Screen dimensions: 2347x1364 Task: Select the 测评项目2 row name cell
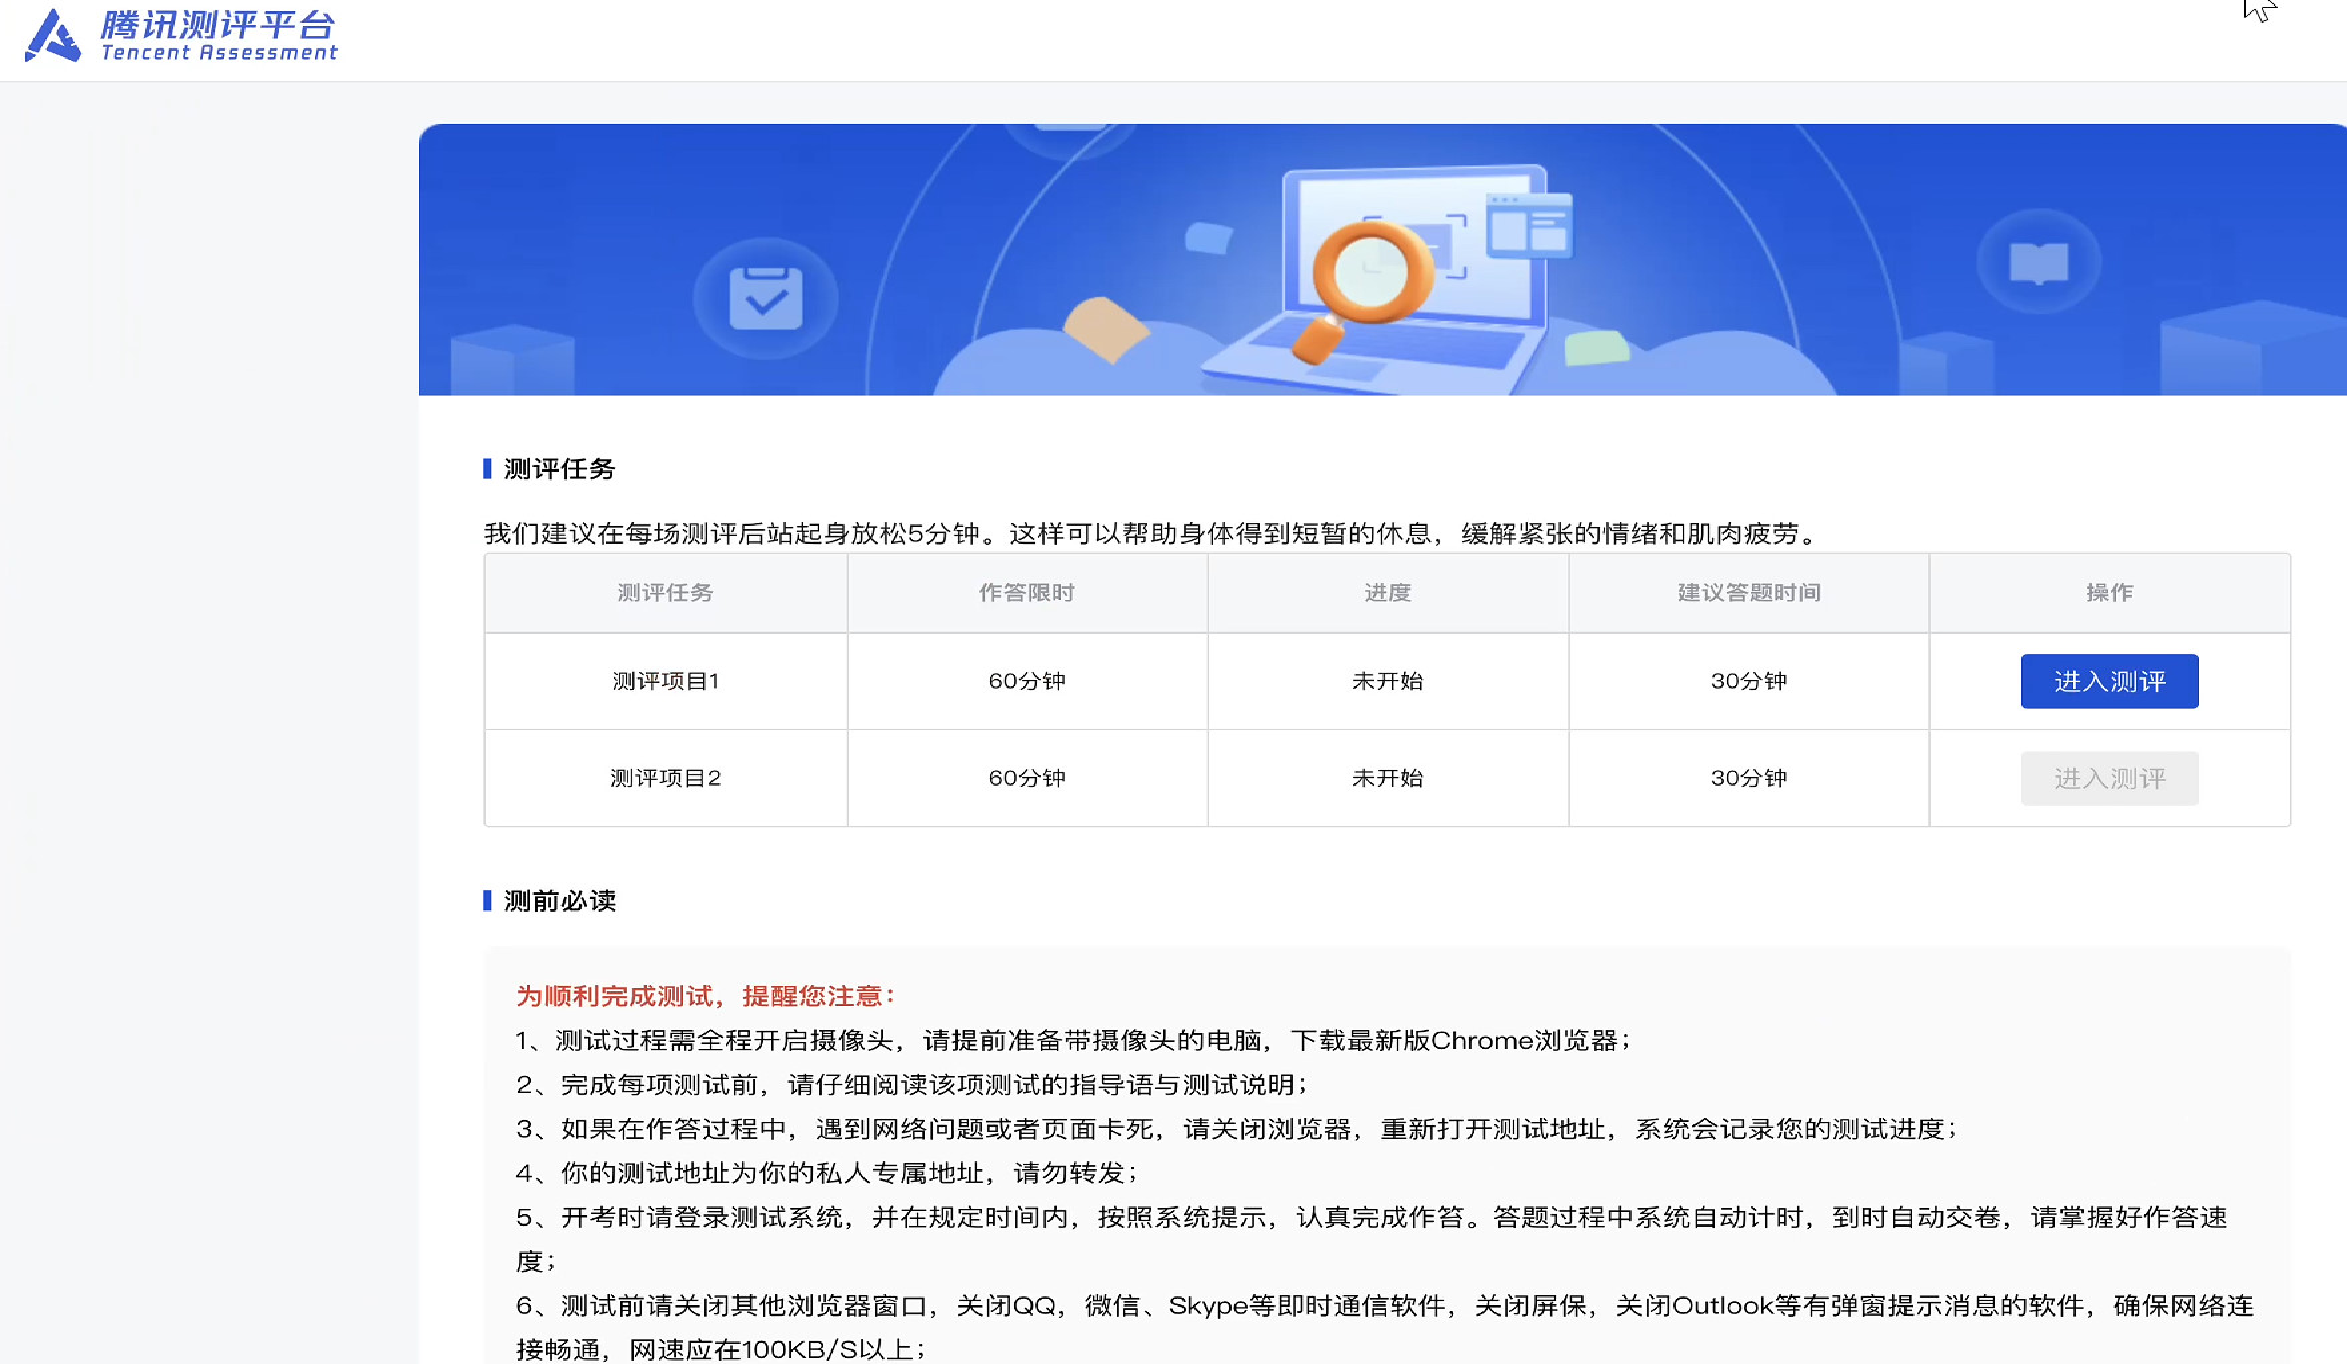[665, 778]
